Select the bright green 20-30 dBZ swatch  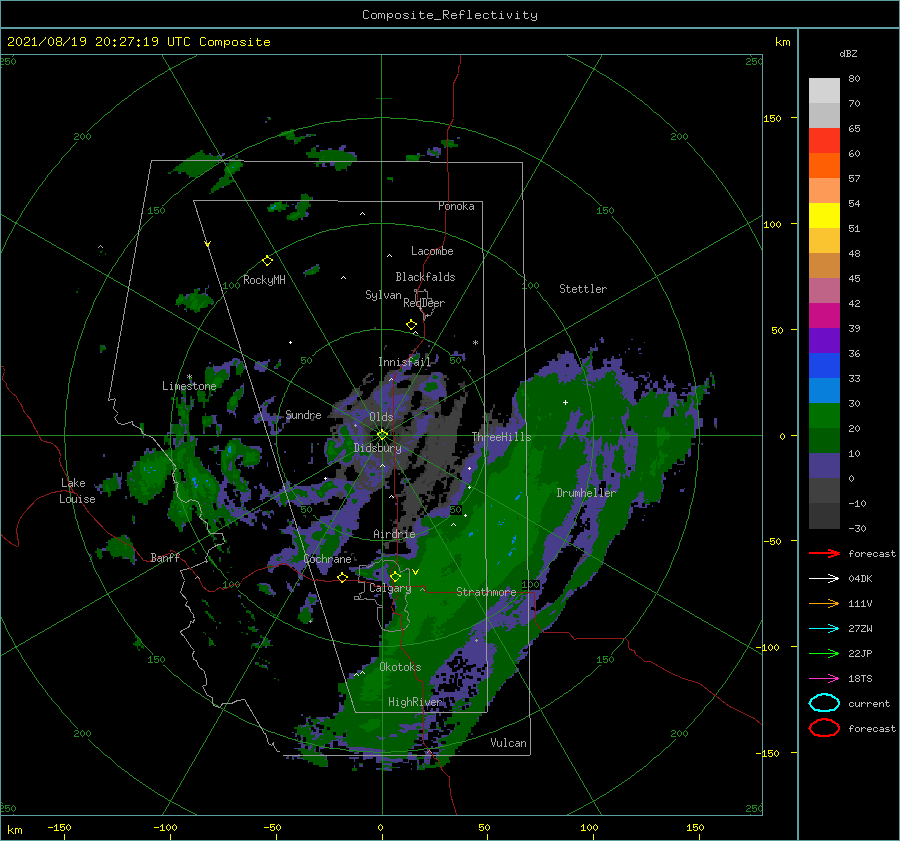pos(824,416)
